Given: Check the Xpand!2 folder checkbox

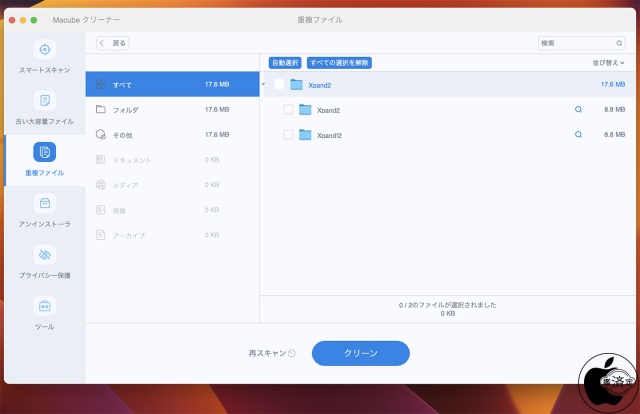Looking at the screenshot, I should tap(288, 134).
